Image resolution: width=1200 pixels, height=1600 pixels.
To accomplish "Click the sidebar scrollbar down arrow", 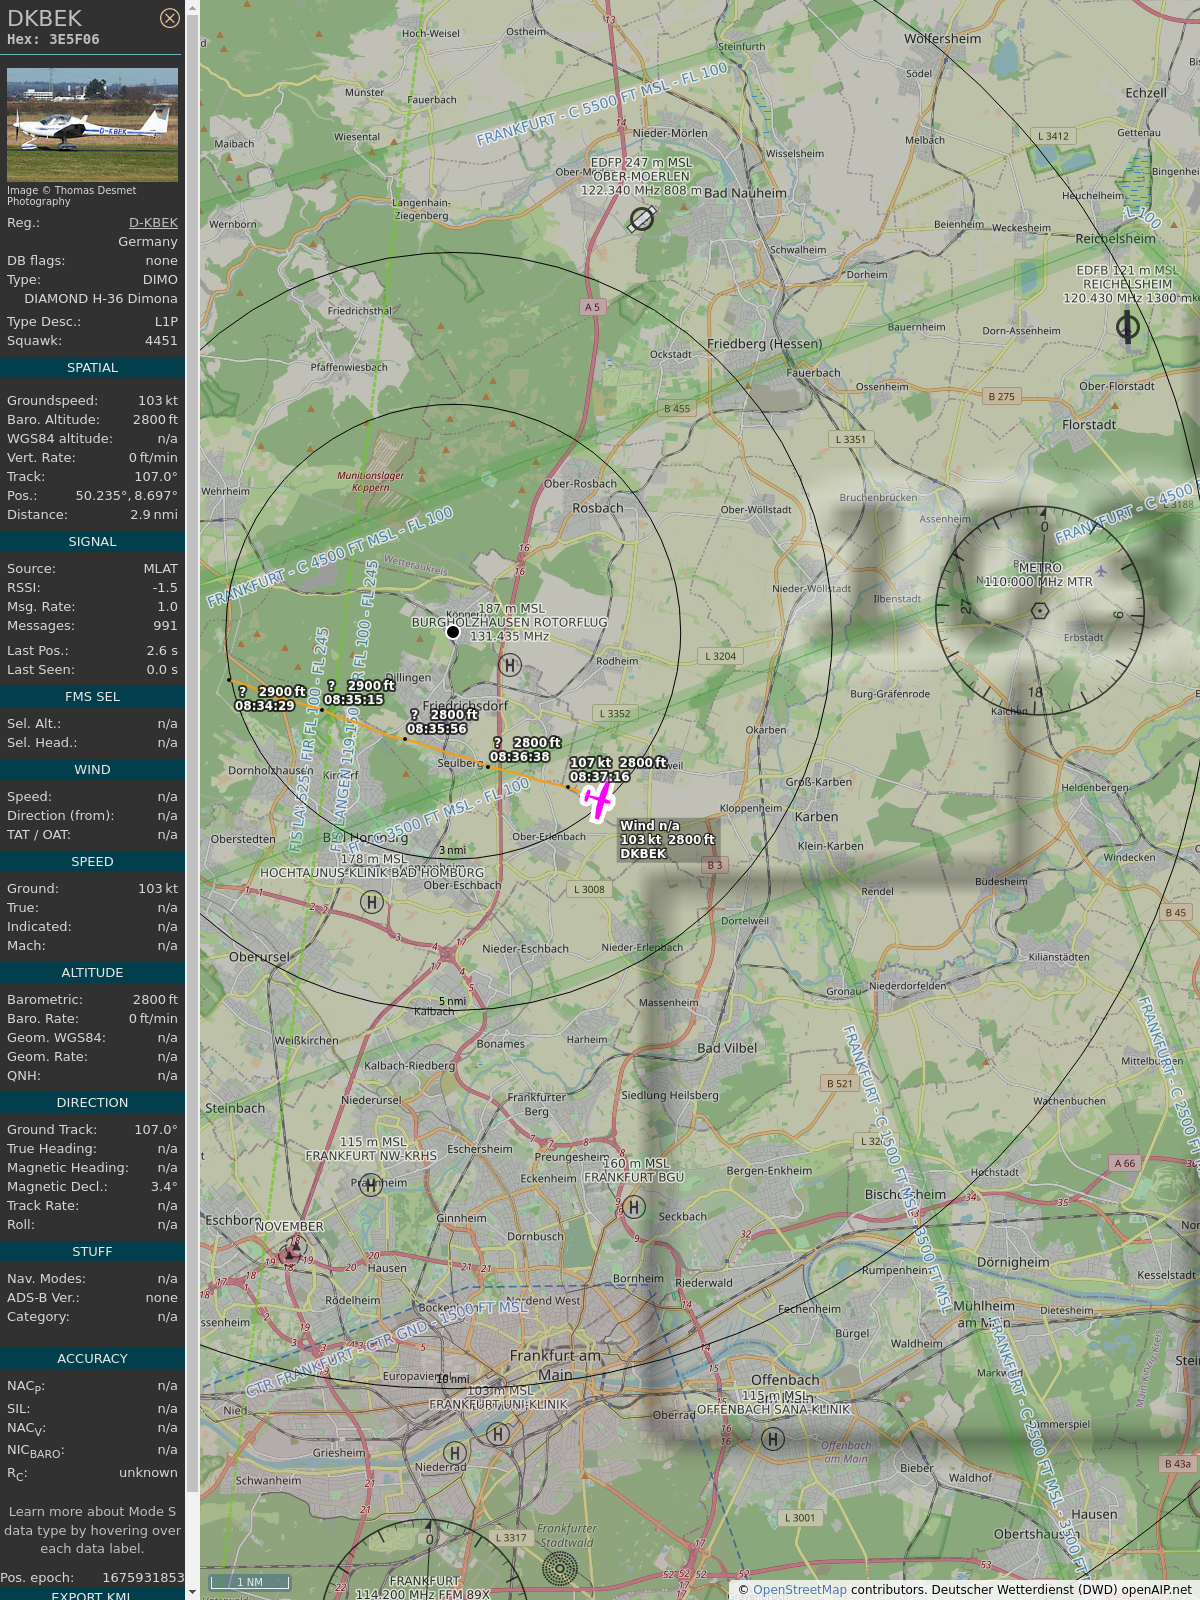I will click(x=193, y=1592).
